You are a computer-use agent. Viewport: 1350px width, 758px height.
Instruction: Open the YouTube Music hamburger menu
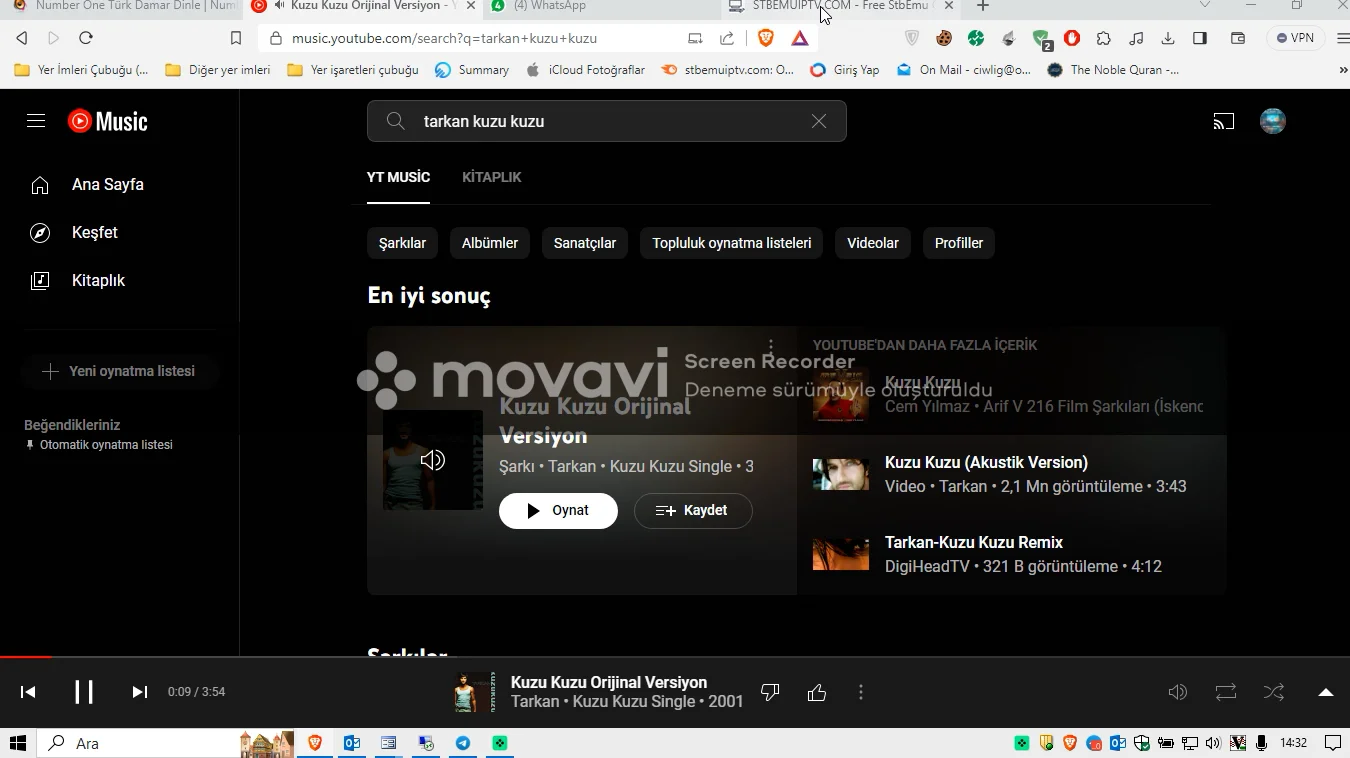tap(36, 121)
